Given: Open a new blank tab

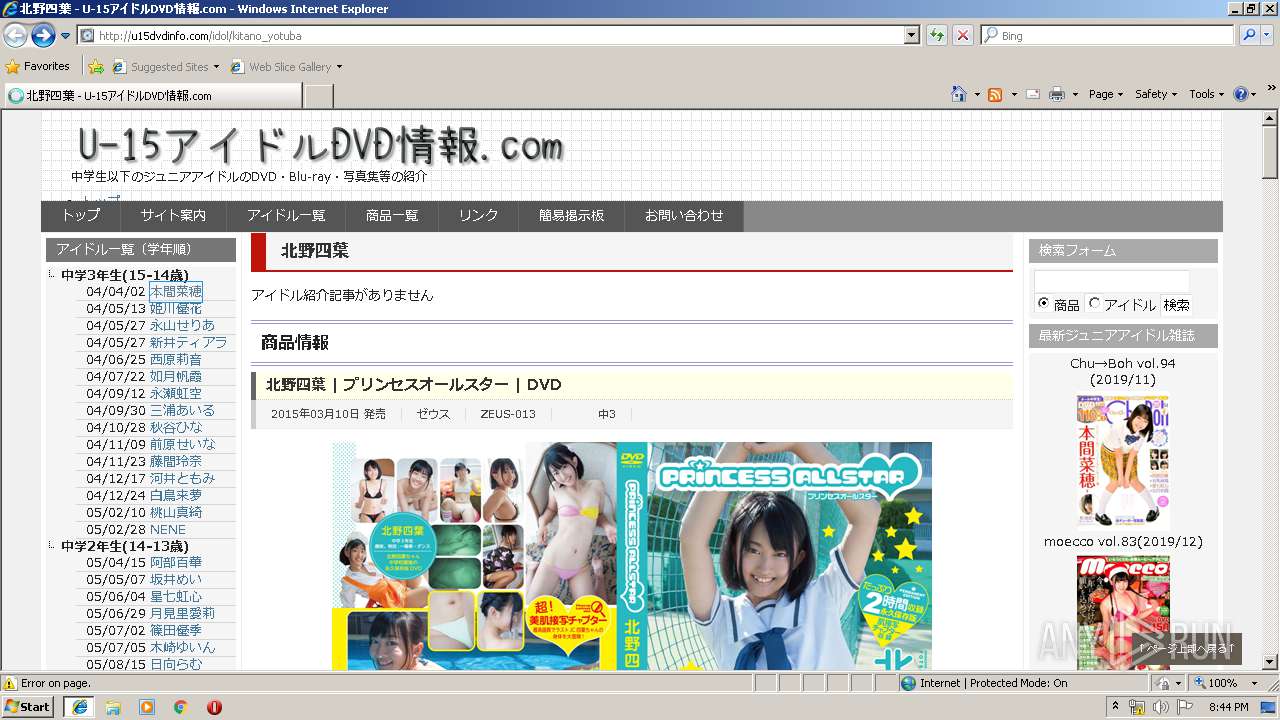Looking at the screenshot, I should point(318,96).
